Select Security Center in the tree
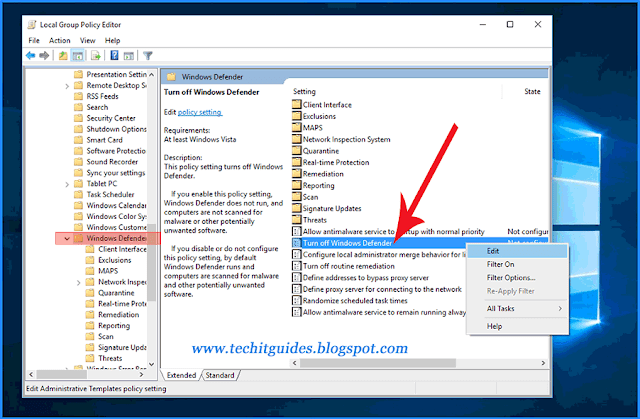Viewport: 640px width, 419px height. pyautogui.click(x=105, y=118)
